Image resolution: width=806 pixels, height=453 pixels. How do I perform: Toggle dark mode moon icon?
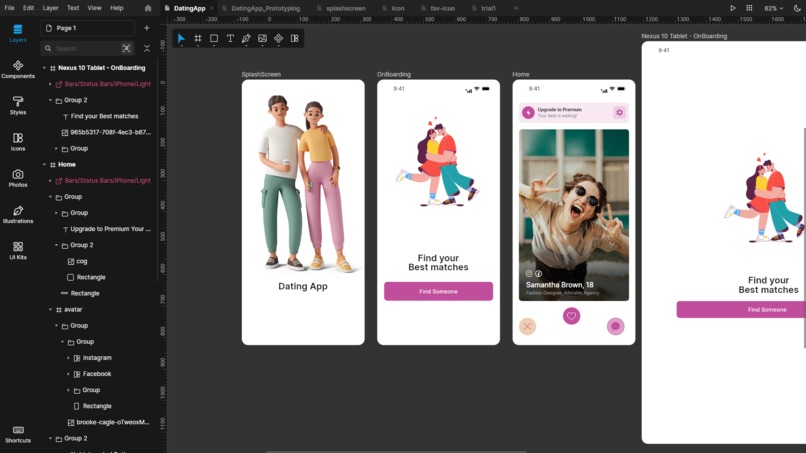click(797, 8)
